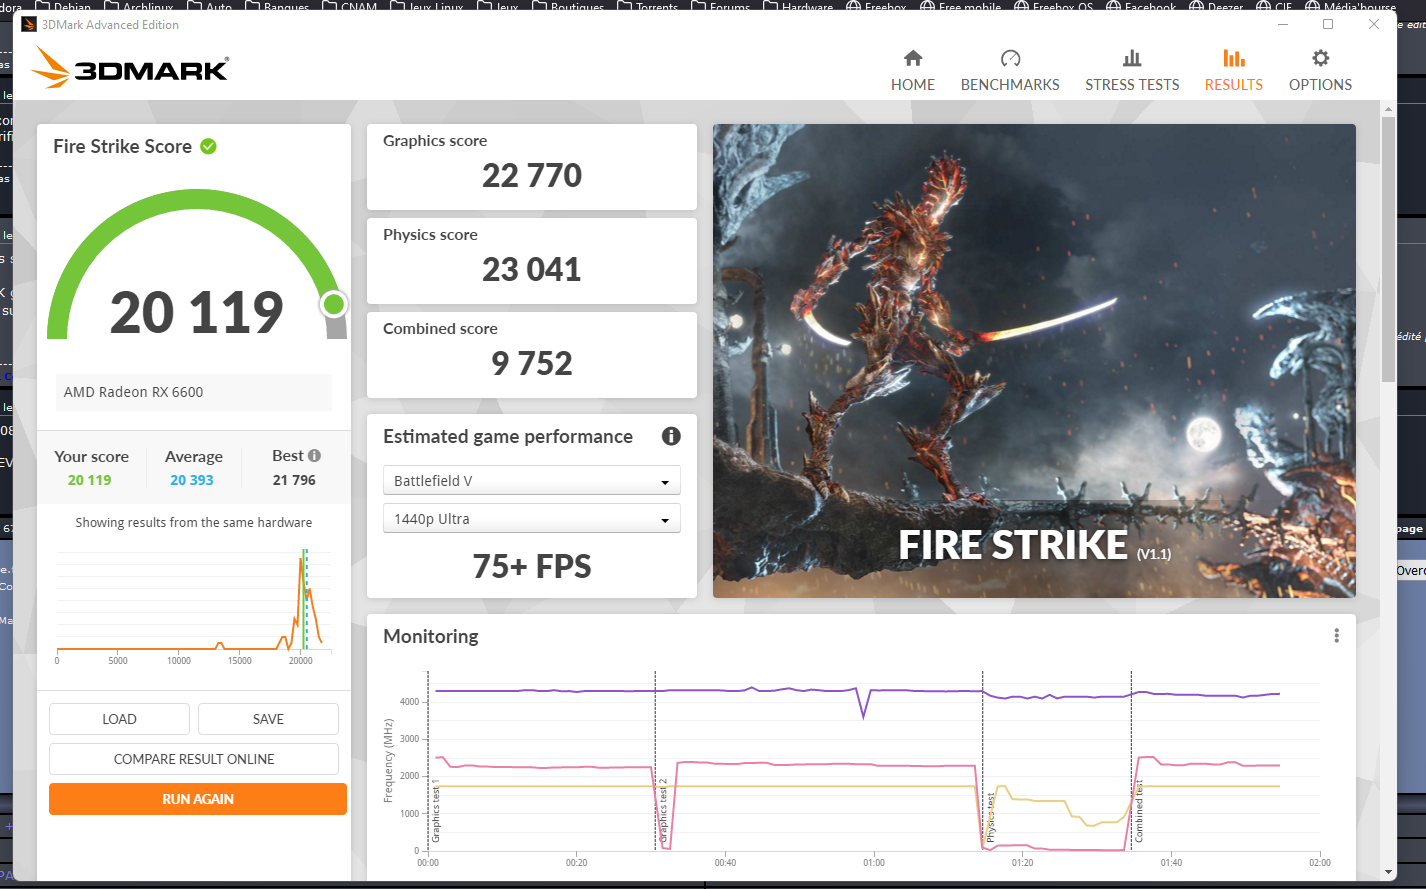Screen dimensions: 1426x889
Task: Click the 3DMark title bar app icon
Action: (29, 25)
